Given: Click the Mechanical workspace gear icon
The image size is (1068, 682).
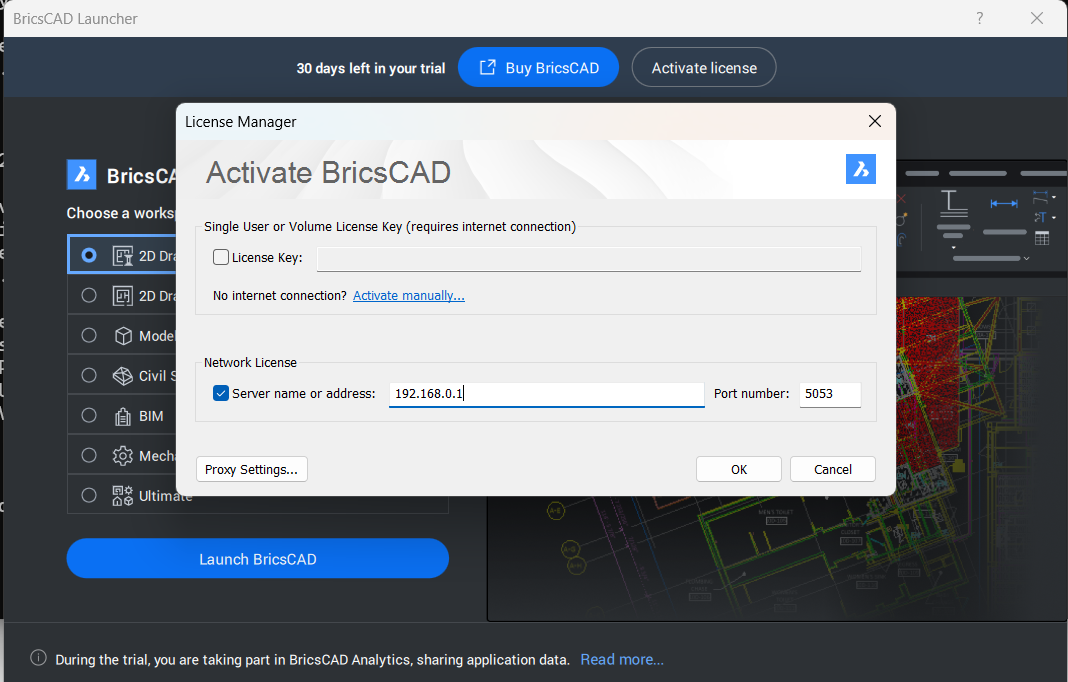Looking at the screenshot, I should pos(123,456).
